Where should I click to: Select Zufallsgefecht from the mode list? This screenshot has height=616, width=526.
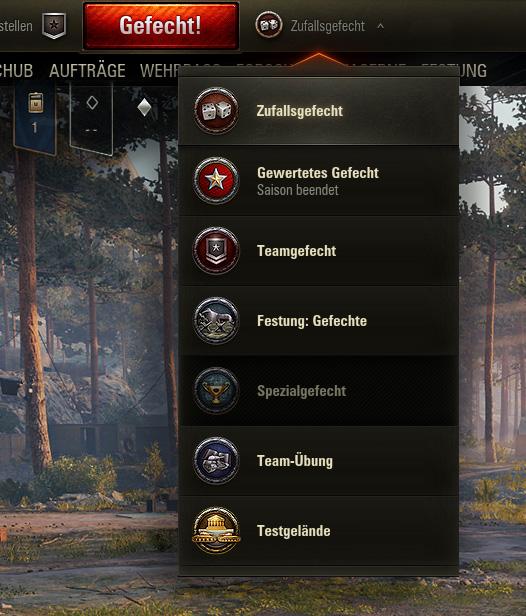[319, 111]
